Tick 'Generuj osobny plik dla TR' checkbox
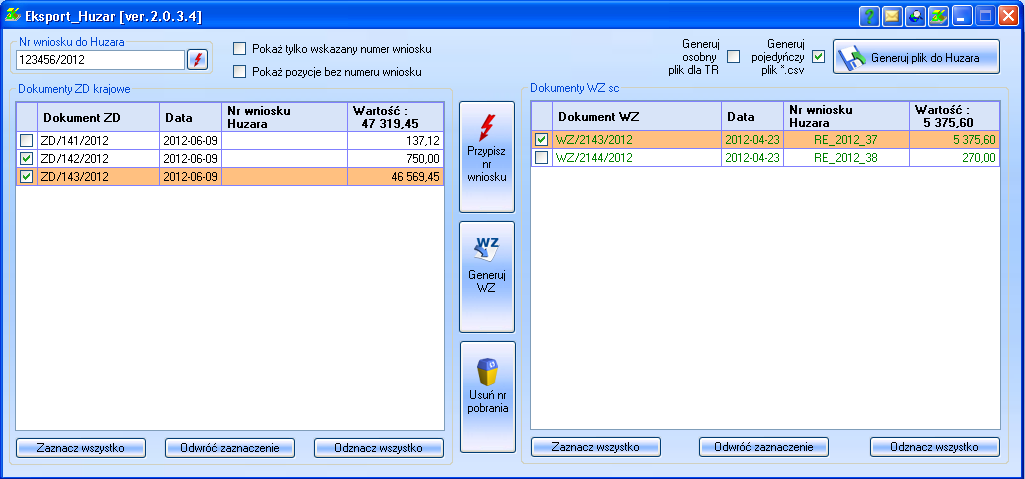 point(733,57)
